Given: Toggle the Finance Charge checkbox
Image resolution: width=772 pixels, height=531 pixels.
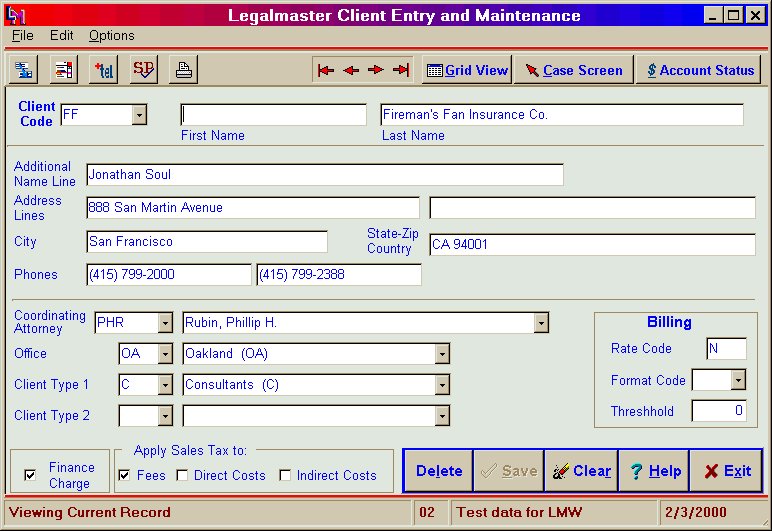Looking at the screenshot, I should point(30,475).
